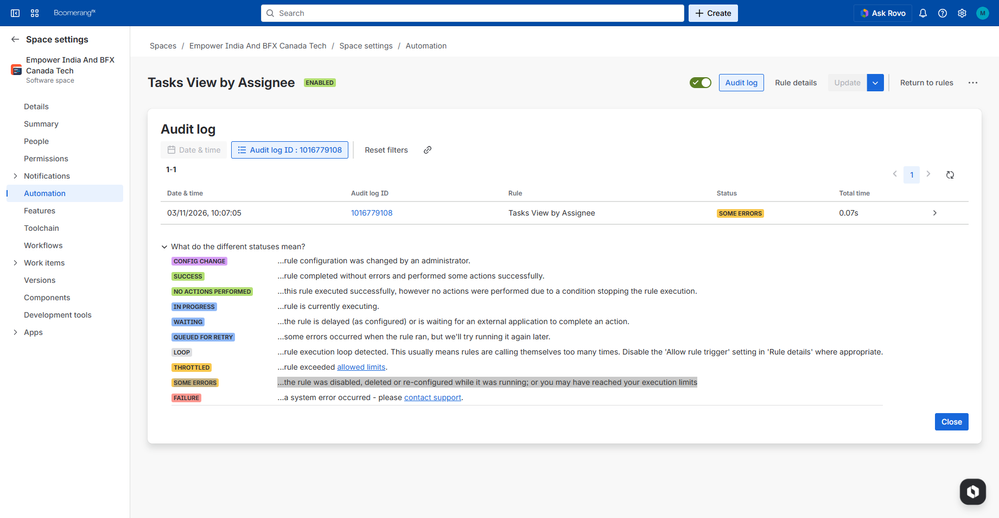Click the CONFIG CHANGE status label
999x518 pixels.
(x=199, y=261)
